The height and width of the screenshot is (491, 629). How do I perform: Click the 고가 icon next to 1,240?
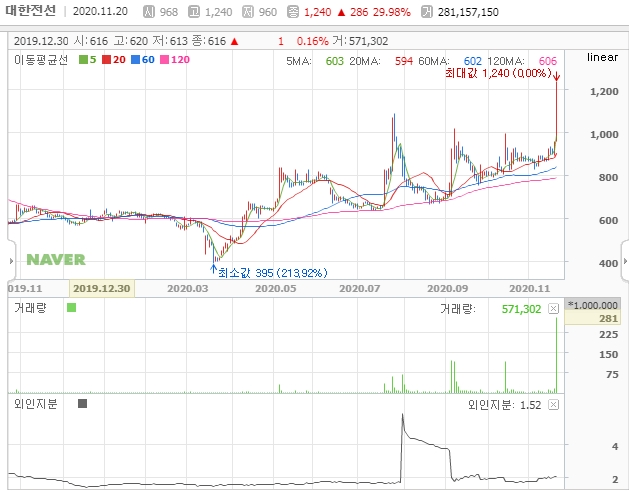click(194, 12)
